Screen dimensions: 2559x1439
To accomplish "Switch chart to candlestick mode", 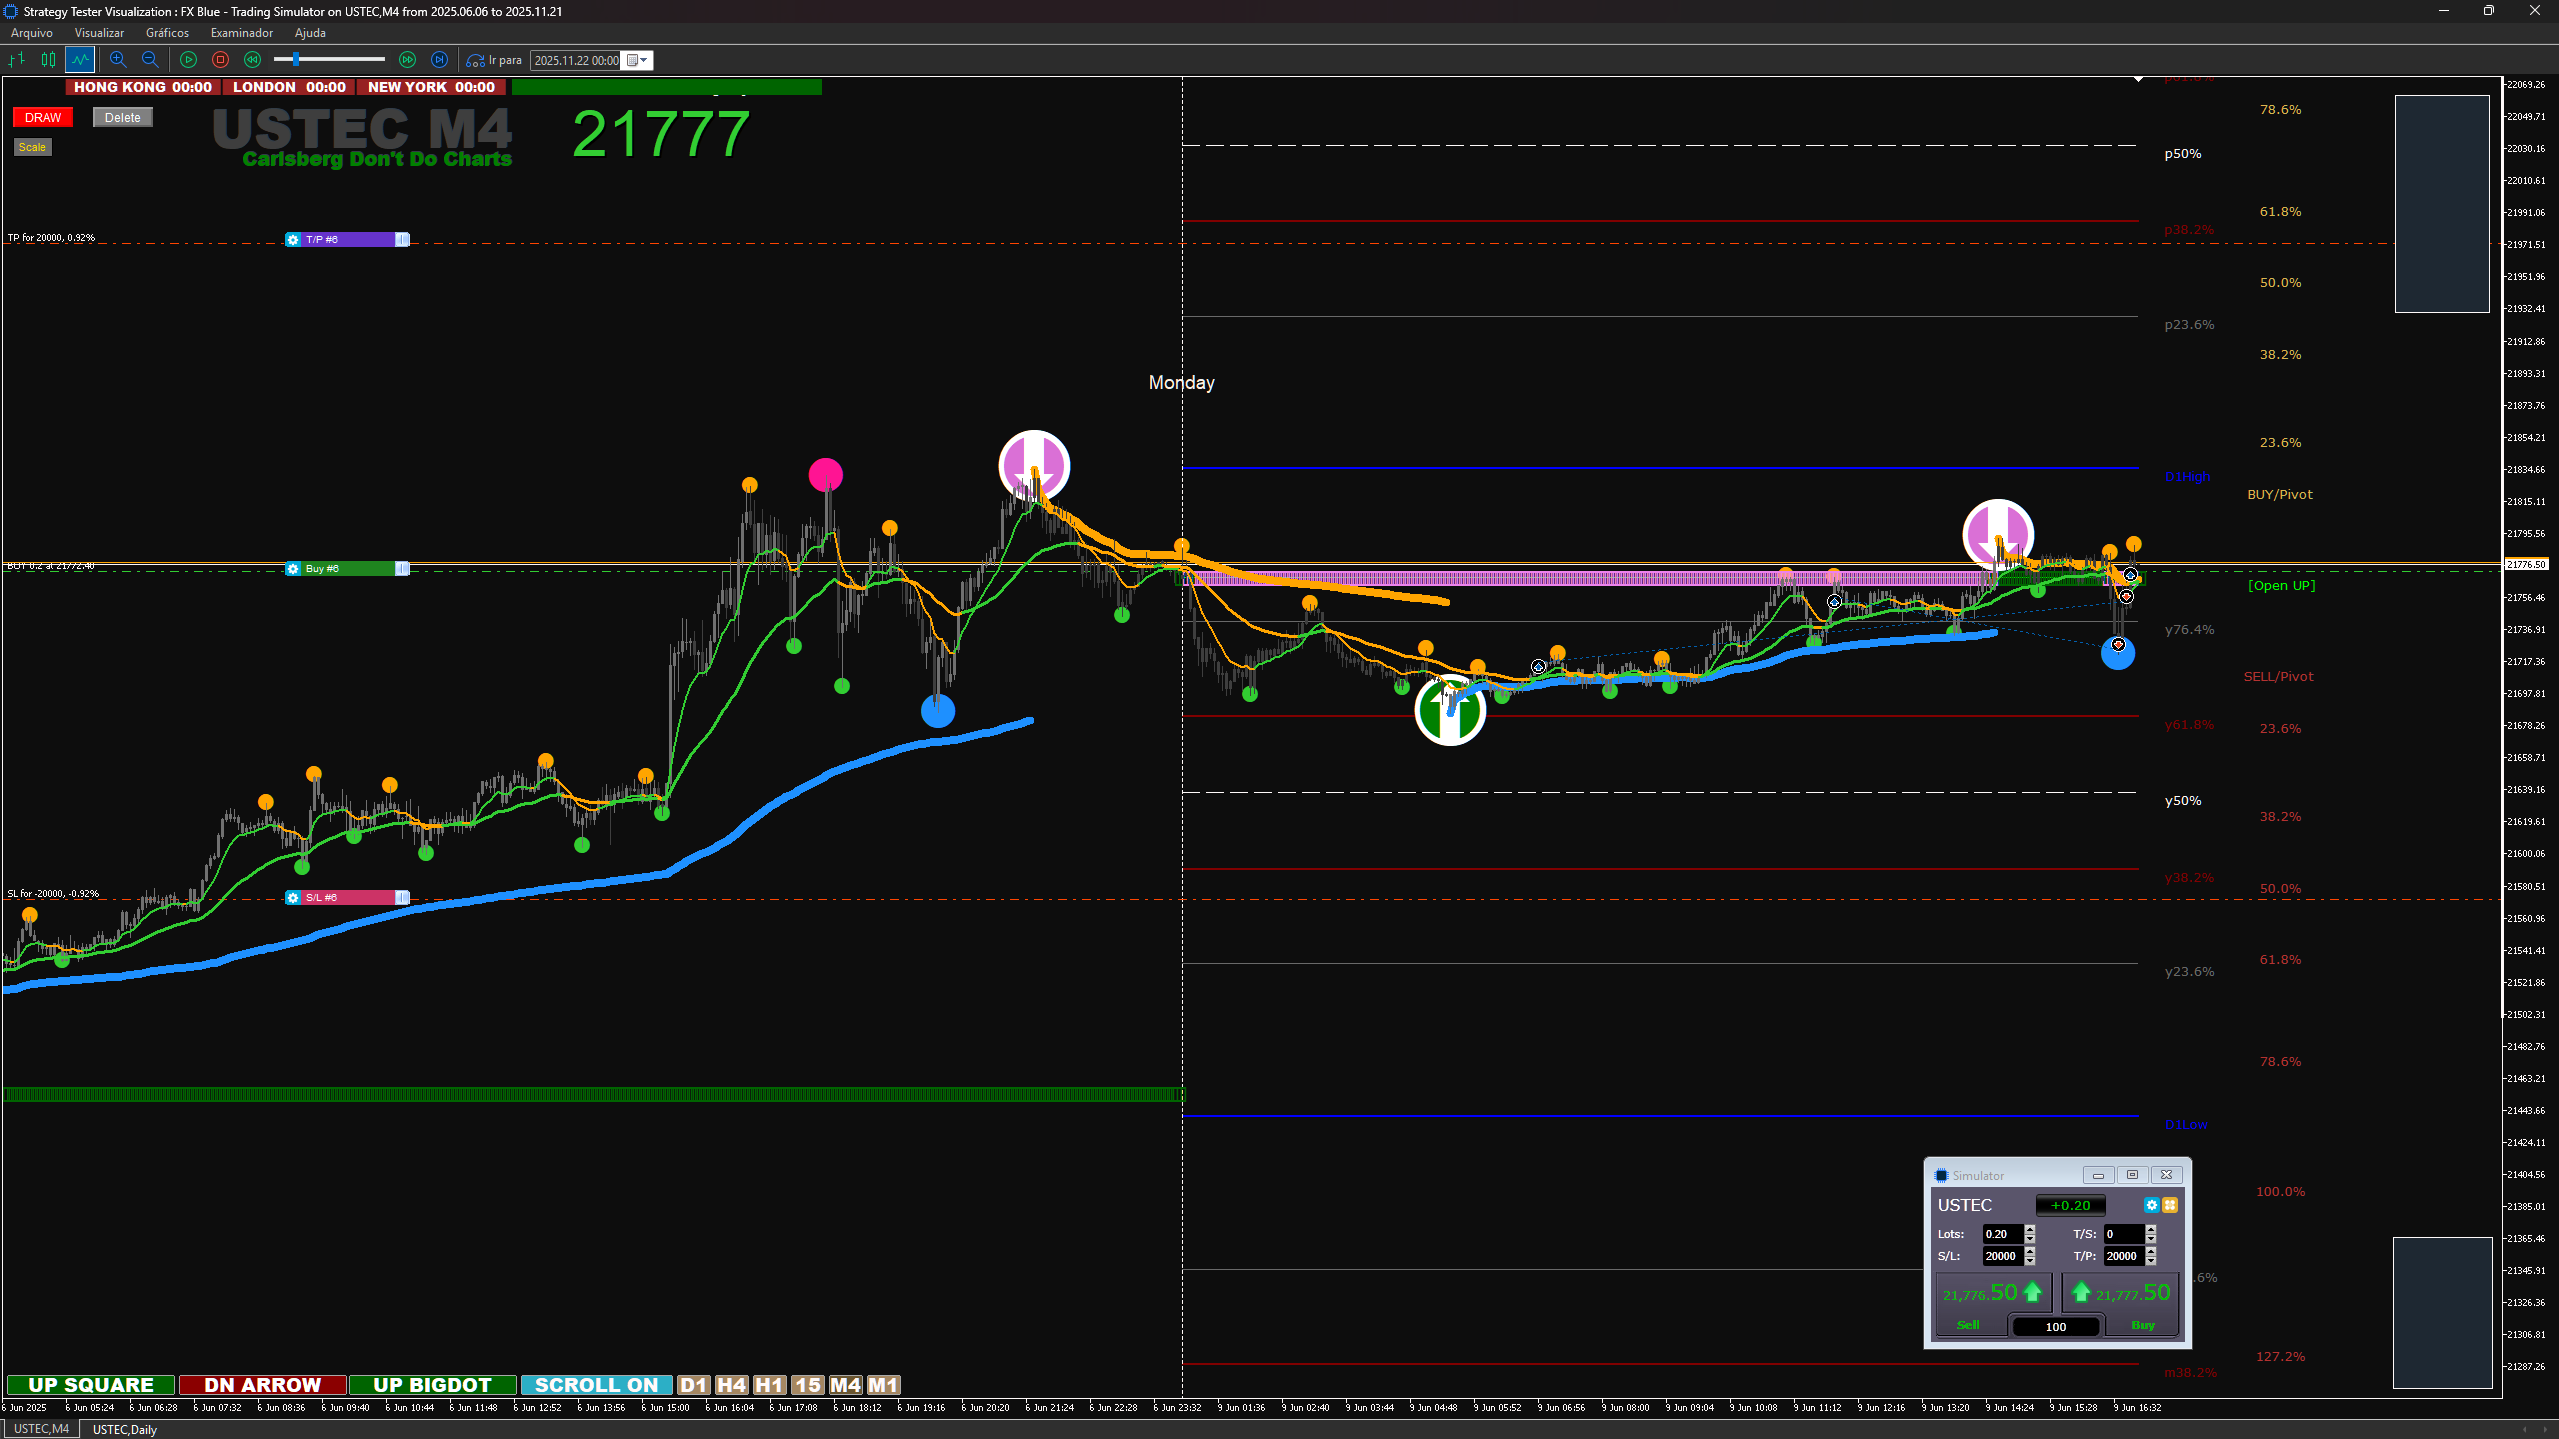I will click(48, 60).
